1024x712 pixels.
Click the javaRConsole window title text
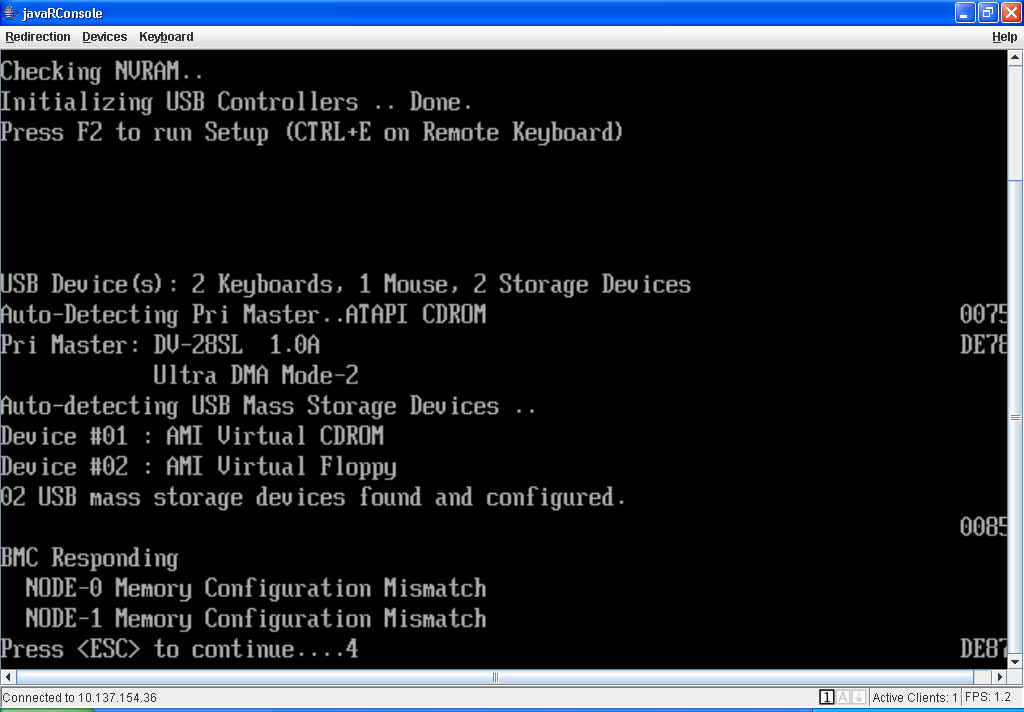coord(62,13)
